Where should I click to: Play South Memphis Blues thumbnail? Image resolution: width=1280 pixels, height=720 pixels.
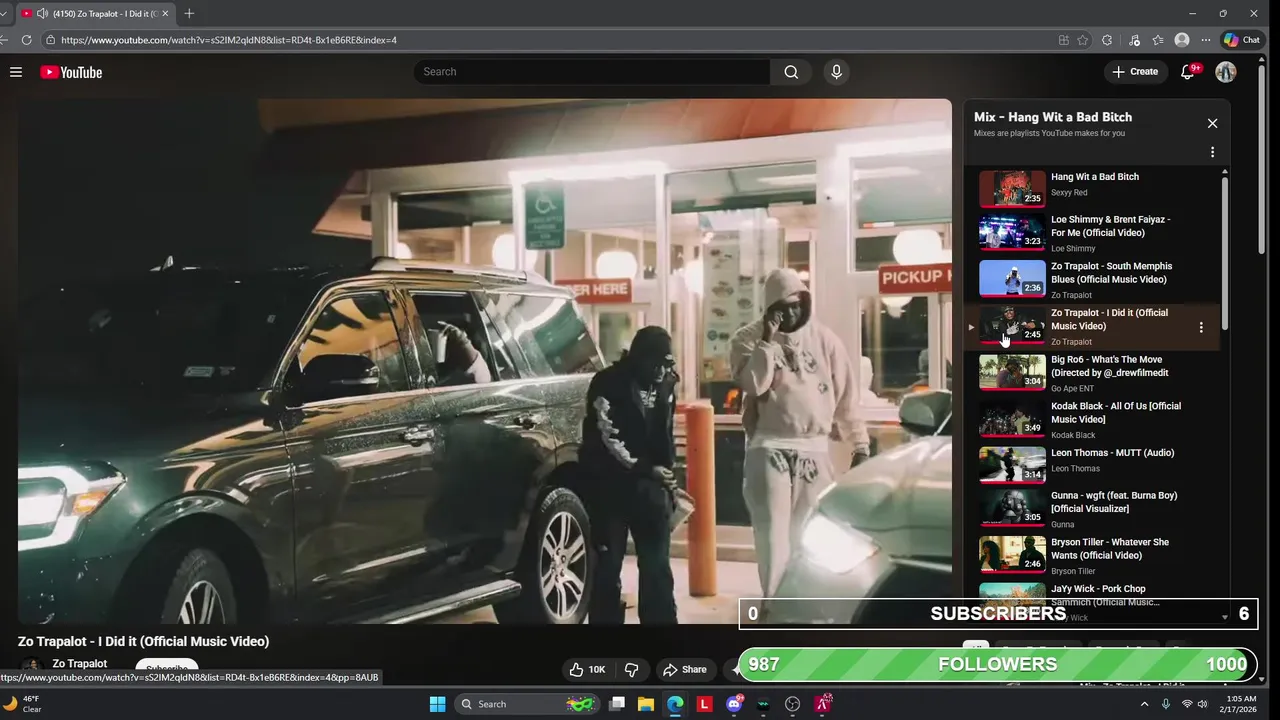click(x=1012, y=279)
